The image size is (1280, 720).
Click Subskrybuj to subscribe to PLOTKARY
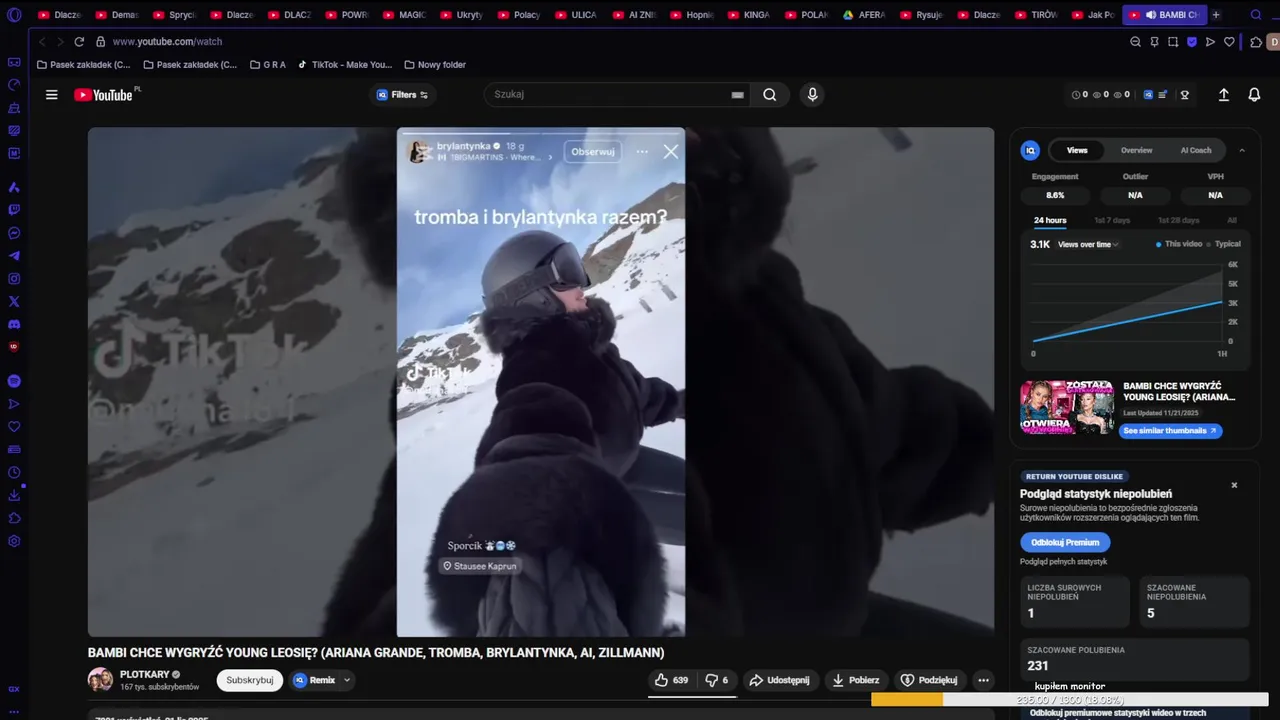[x=250, y=680]
